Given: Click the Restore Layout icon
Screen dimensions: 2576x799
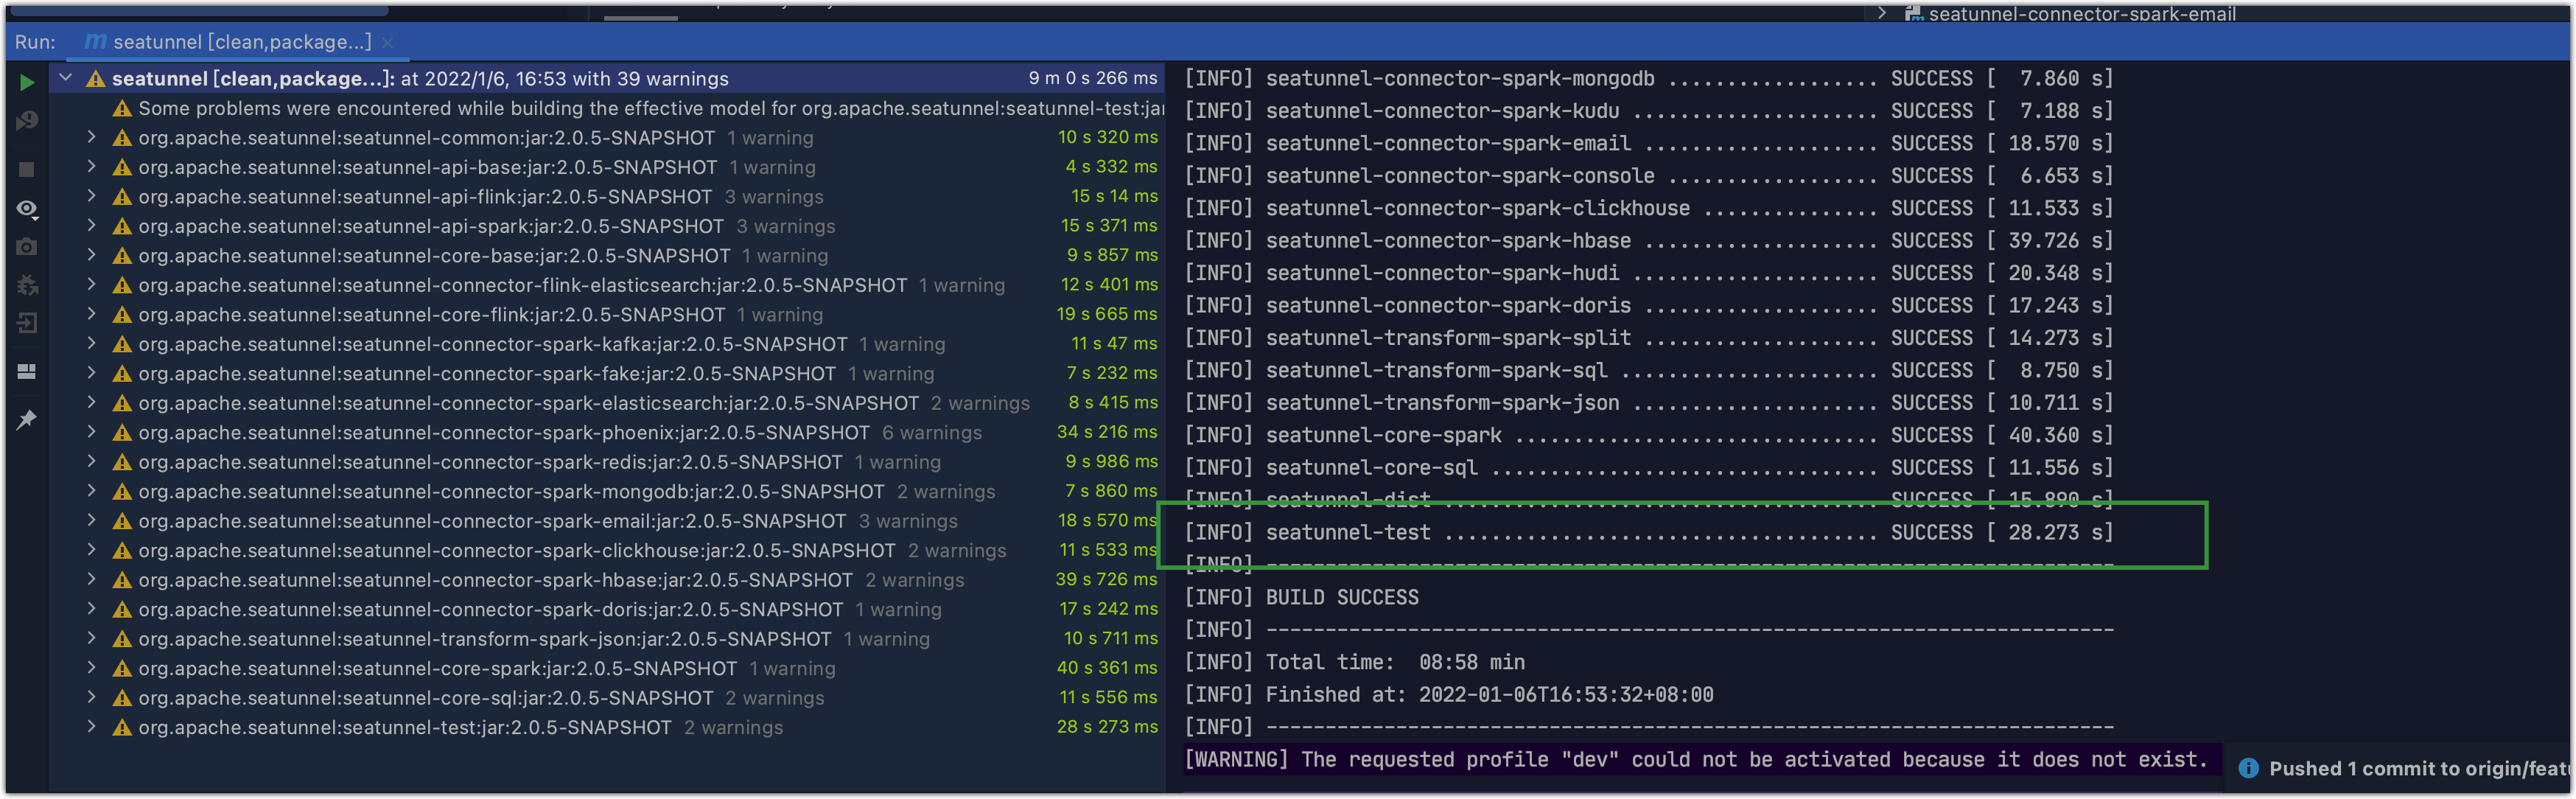Looking at the screenshot, I should [x=27, y=372].
